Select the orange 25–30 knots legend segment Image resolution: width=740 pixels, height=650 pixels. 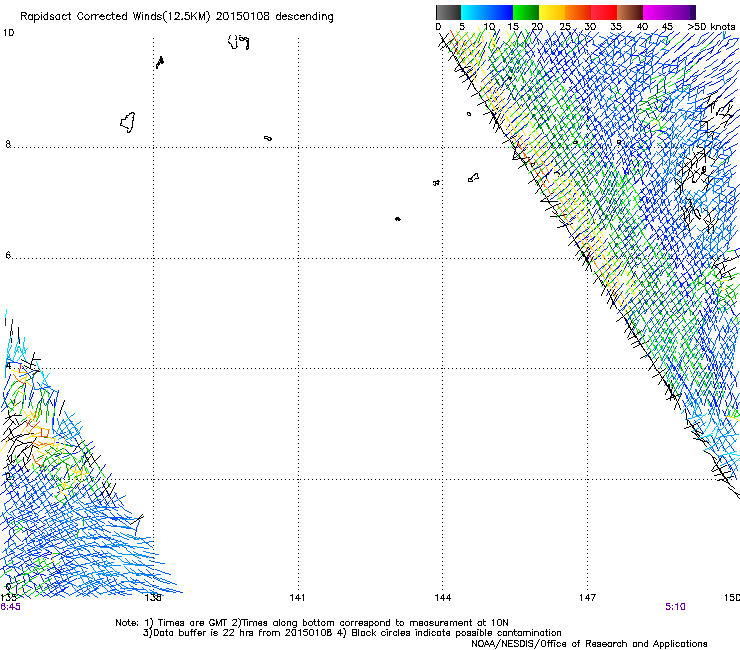578,12
